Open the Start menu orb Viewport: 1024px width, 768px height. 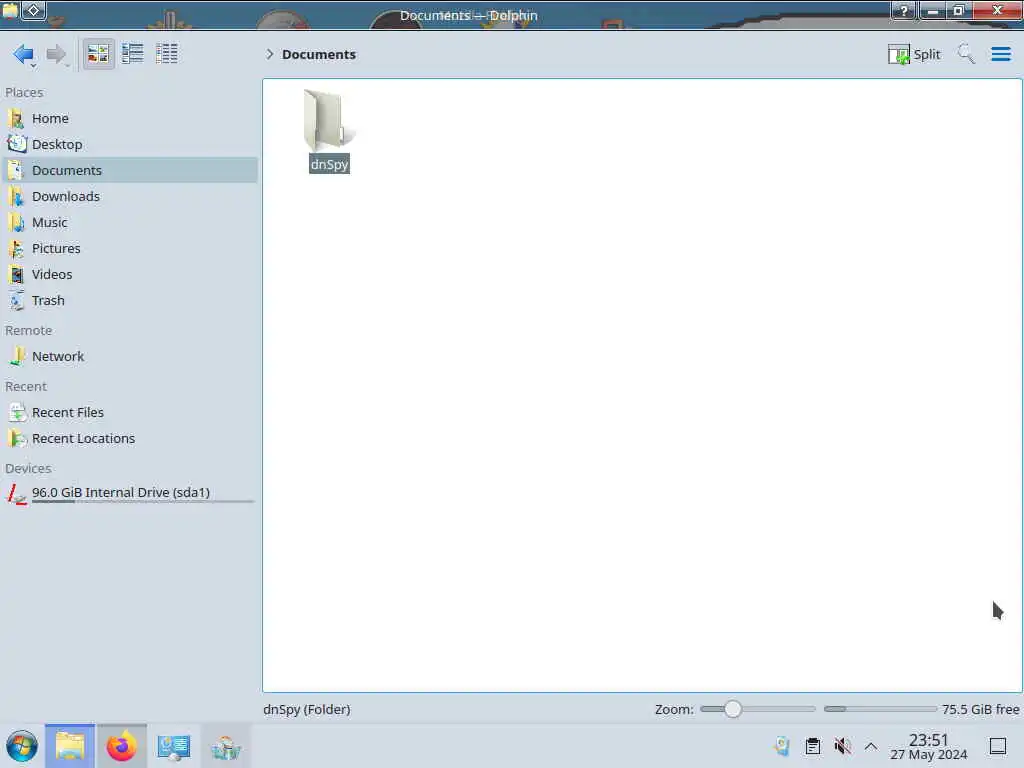click(x=22, y=746)
